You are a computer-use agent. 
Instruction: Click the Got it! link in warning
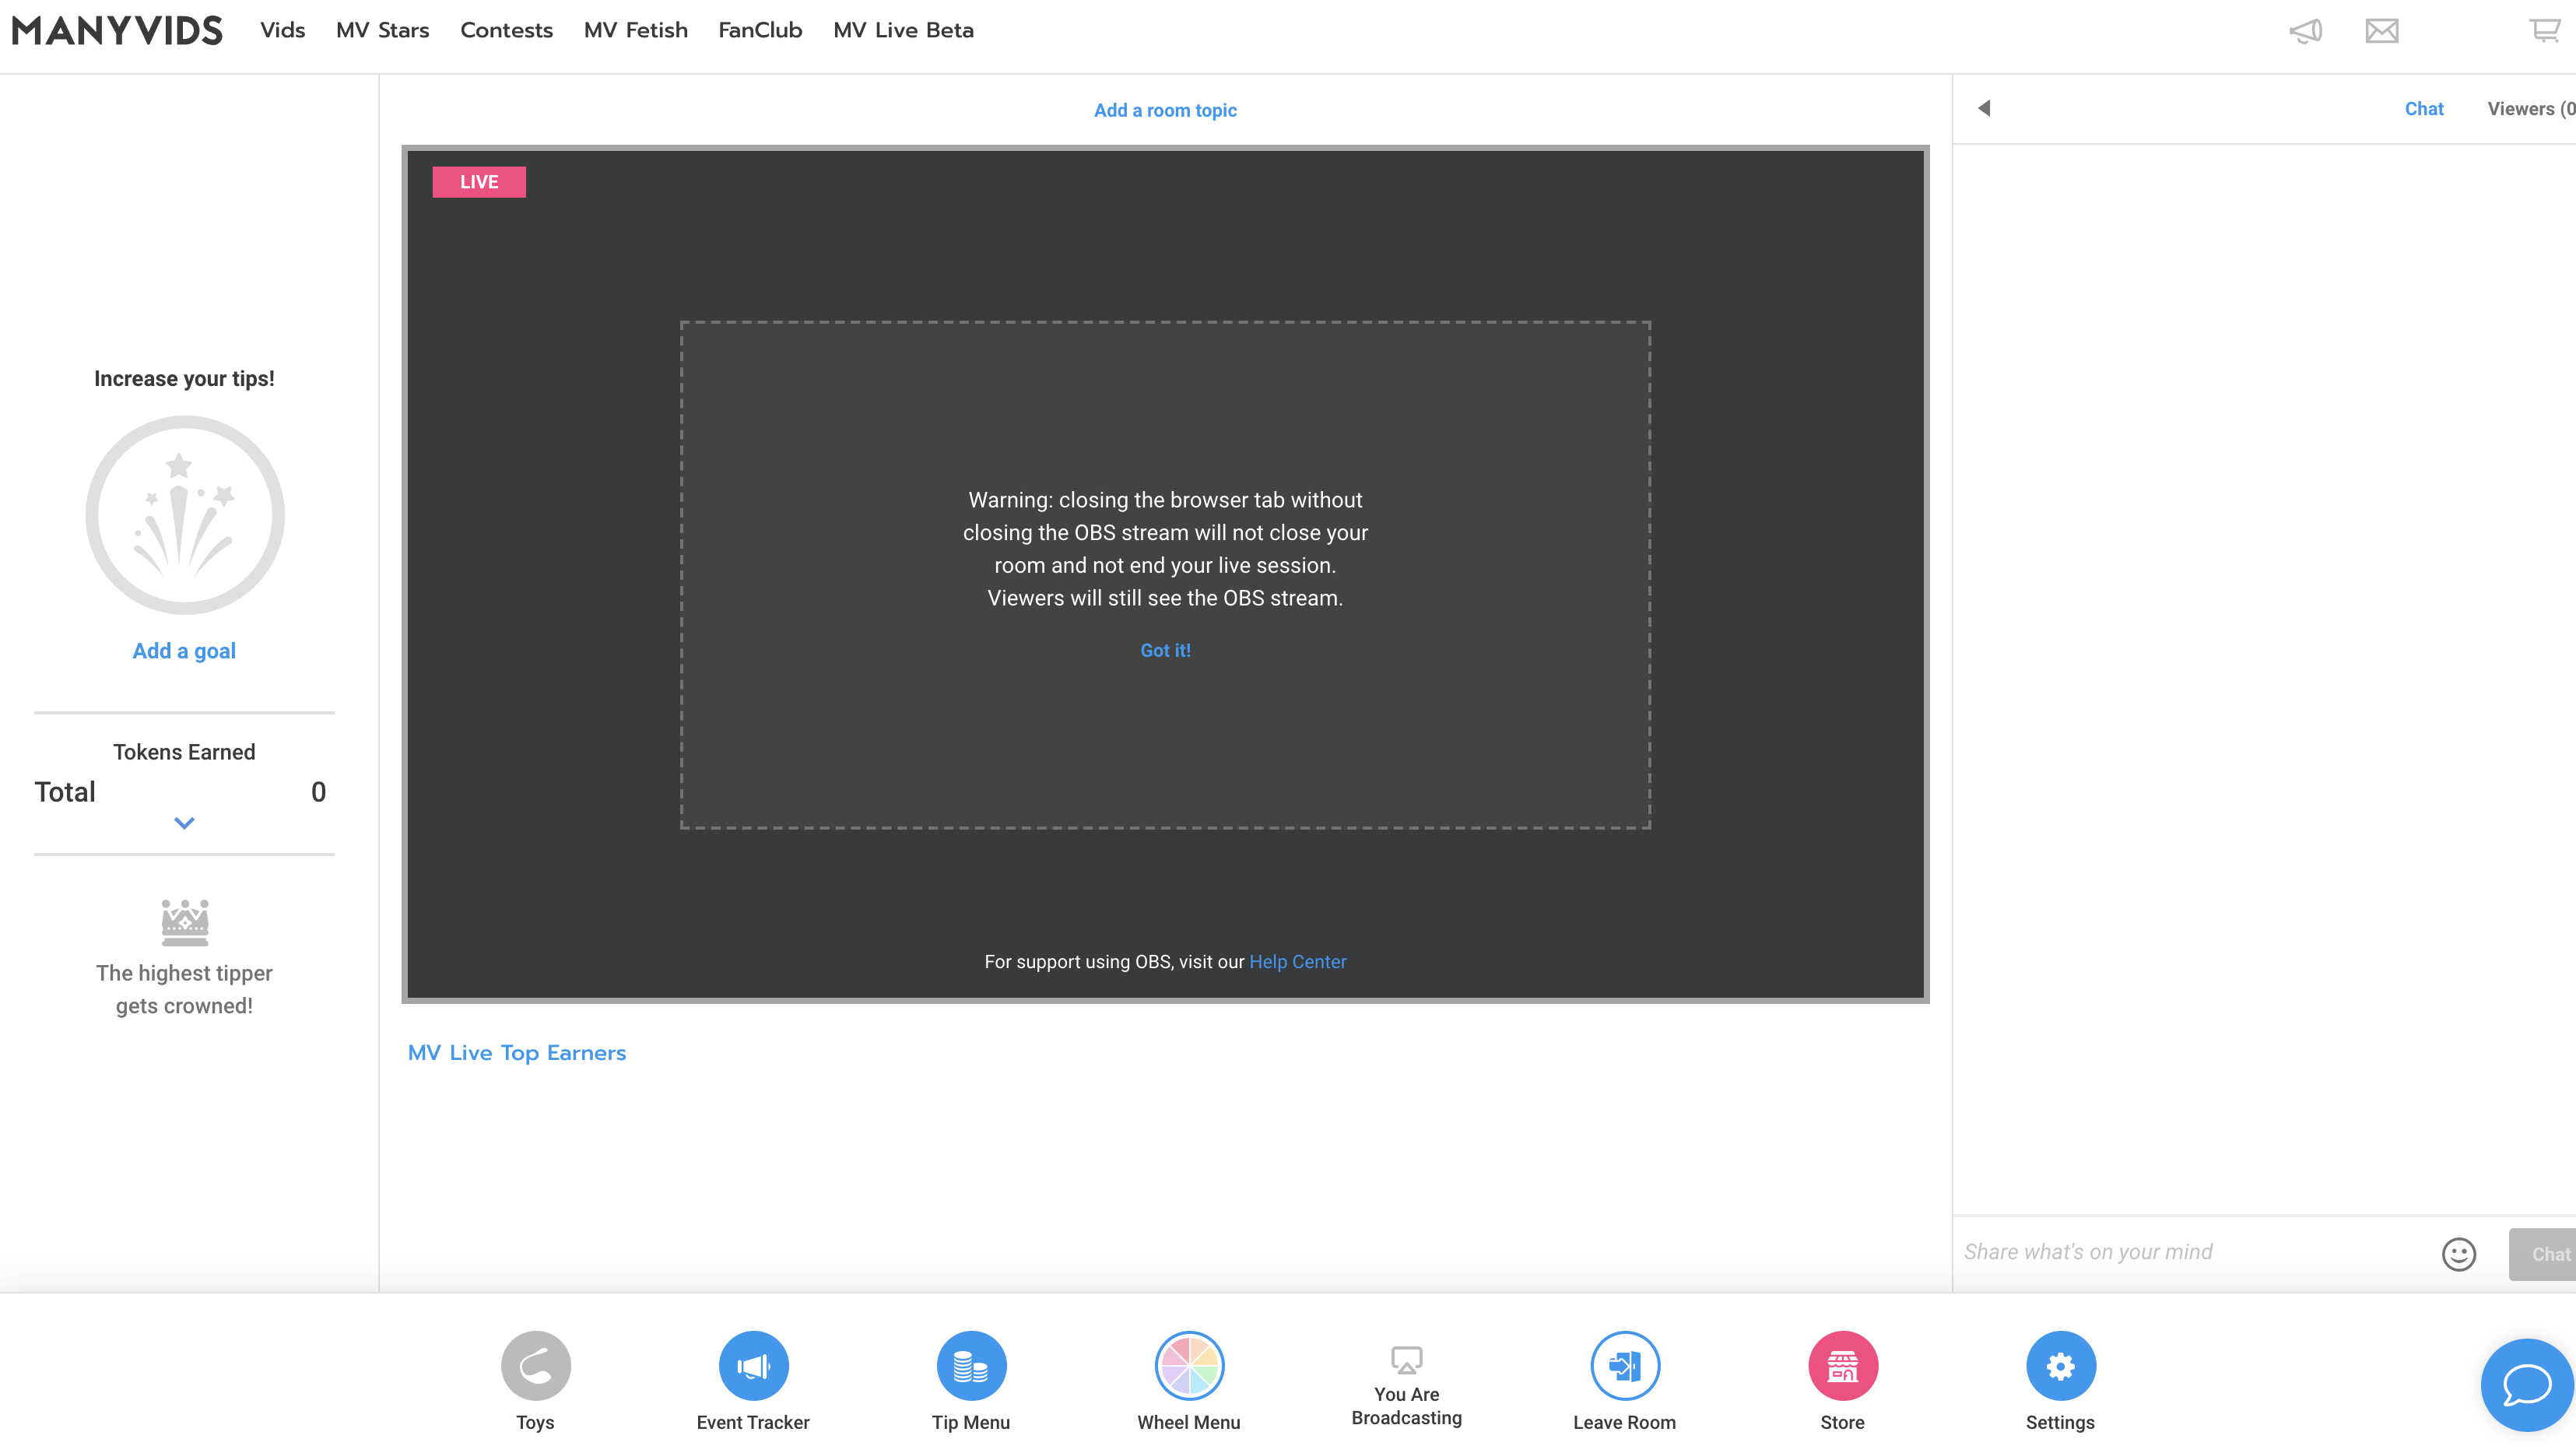click(1165, 650)
